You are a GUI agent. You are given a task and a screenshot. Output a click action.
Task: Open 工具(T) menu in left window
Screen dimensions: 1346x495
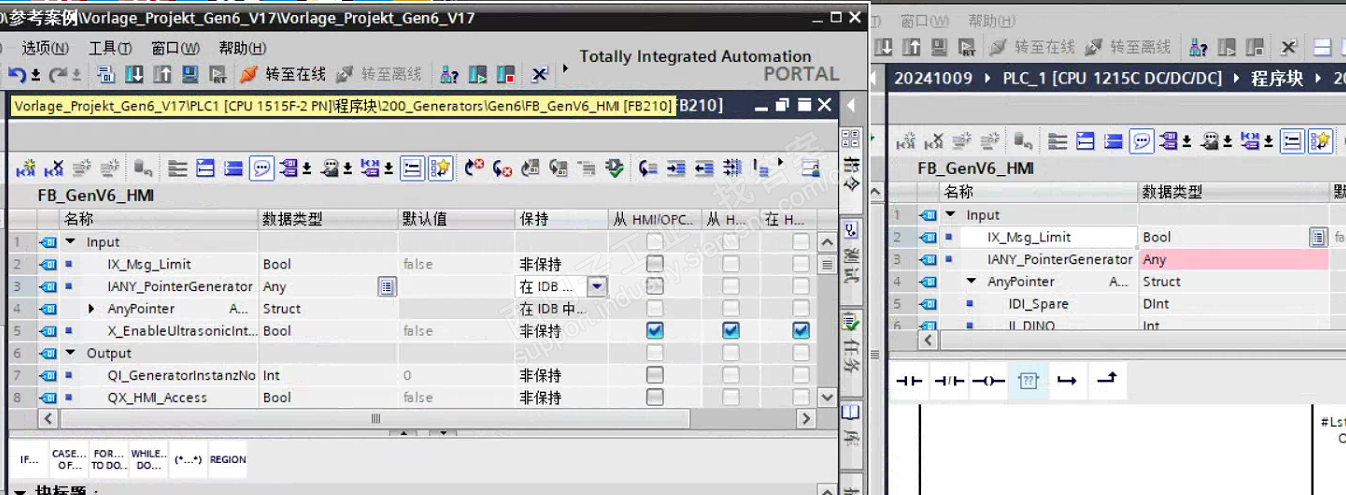click(x=110, y=48)
